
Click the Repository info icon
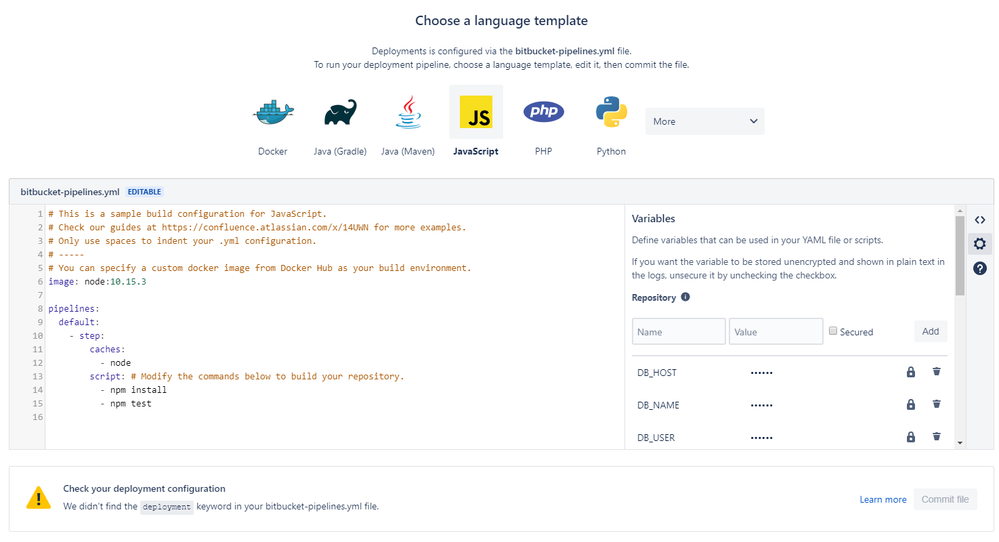point(686,297)
